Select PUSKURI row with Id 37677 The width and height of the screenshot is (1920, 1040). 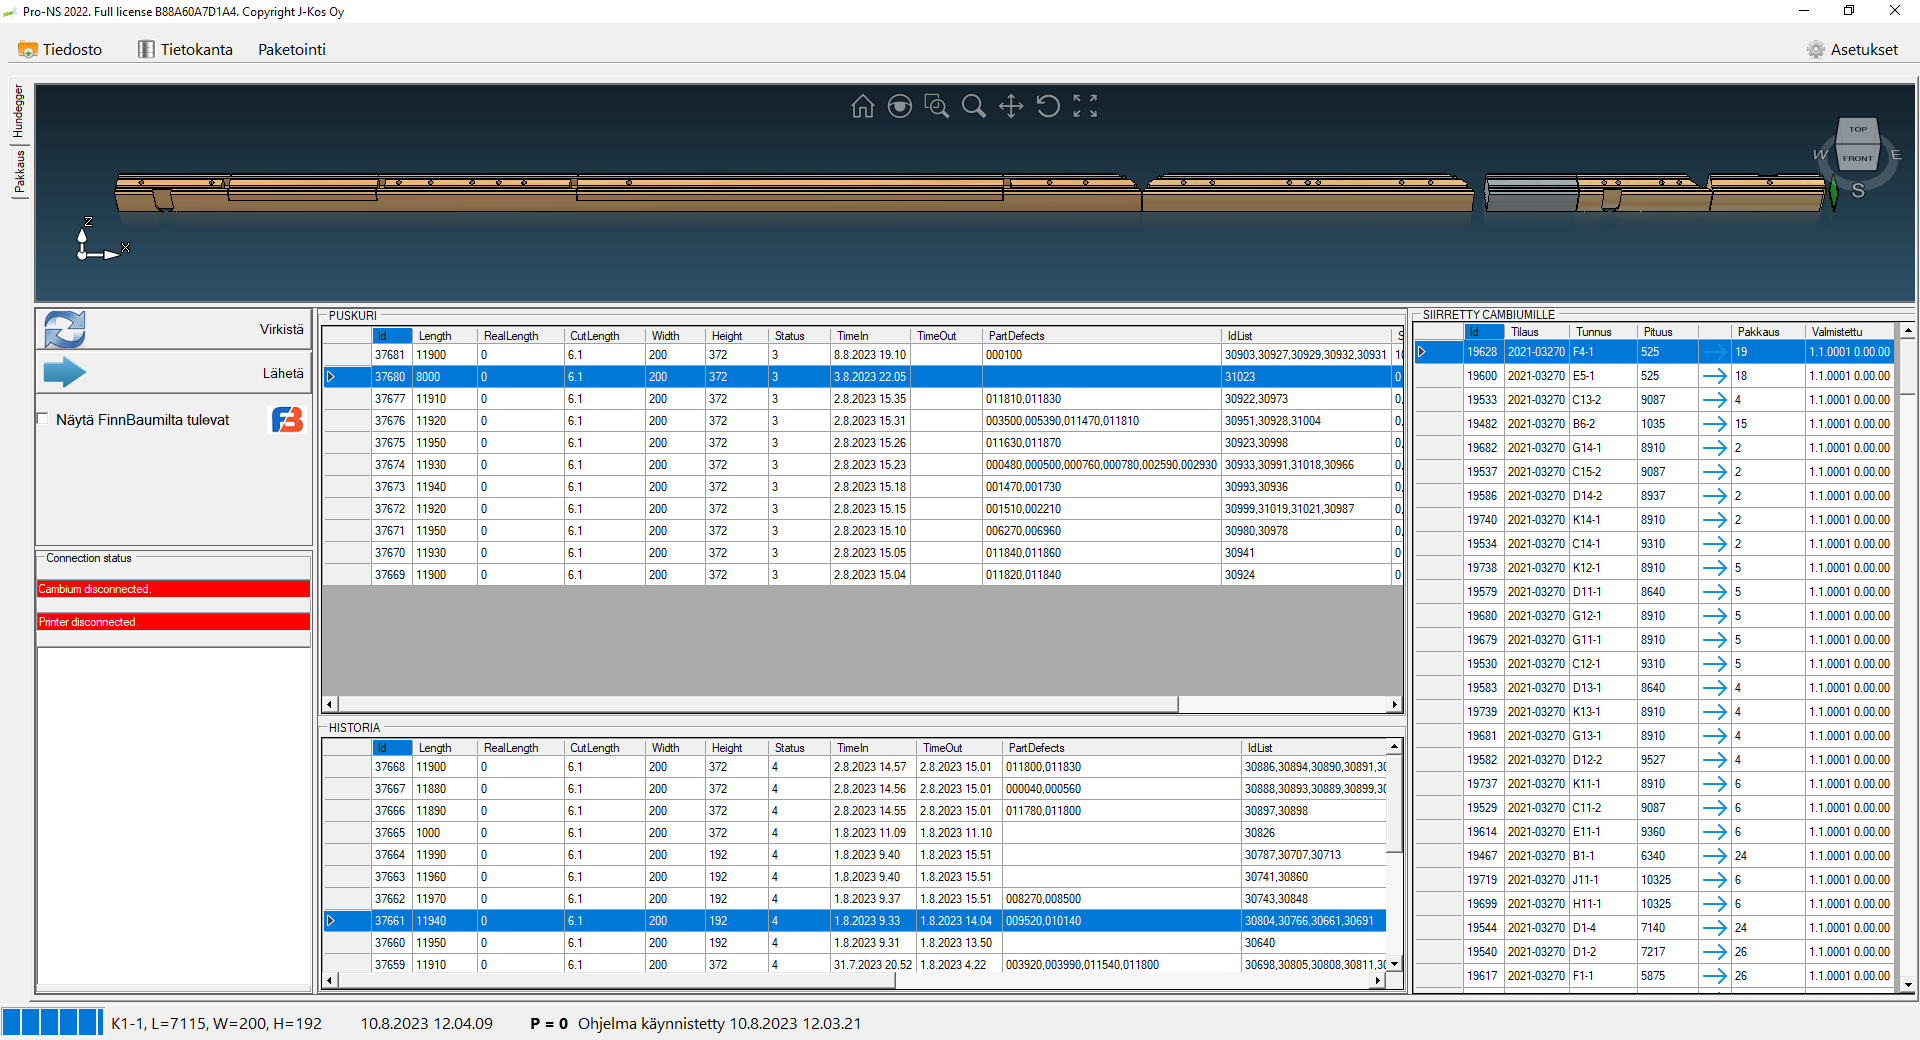click(x=390, y=399)
